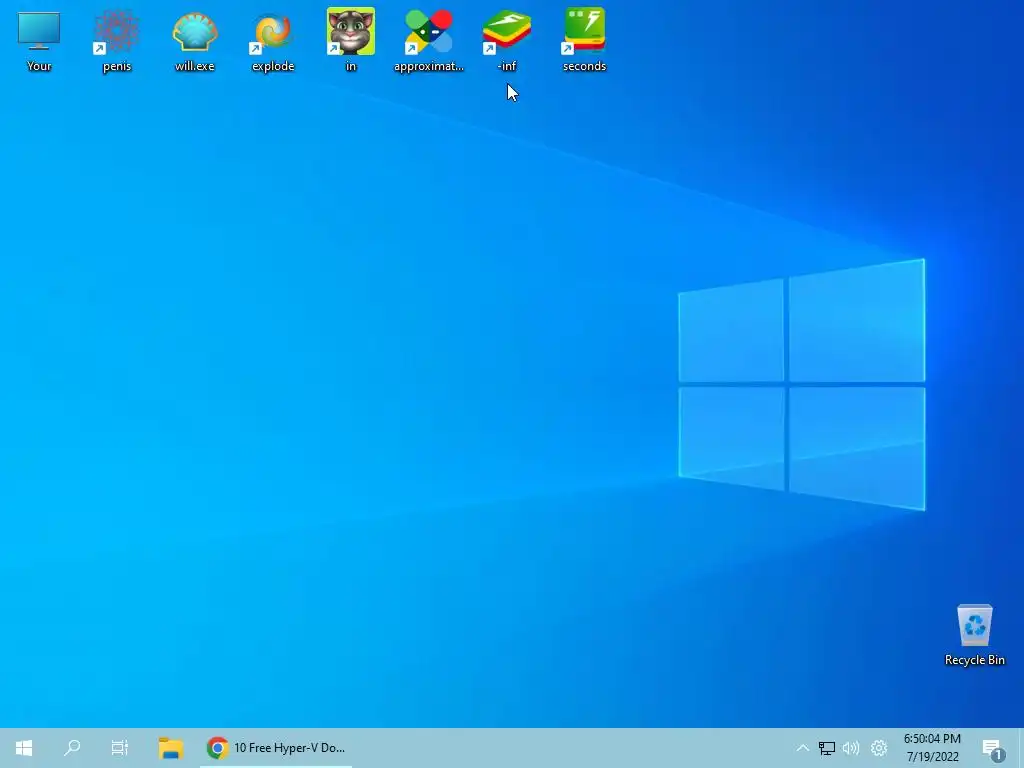Click the settings gear tray icon
The height and width of the screenshot is (768, 1024).
tap(879, 748)
